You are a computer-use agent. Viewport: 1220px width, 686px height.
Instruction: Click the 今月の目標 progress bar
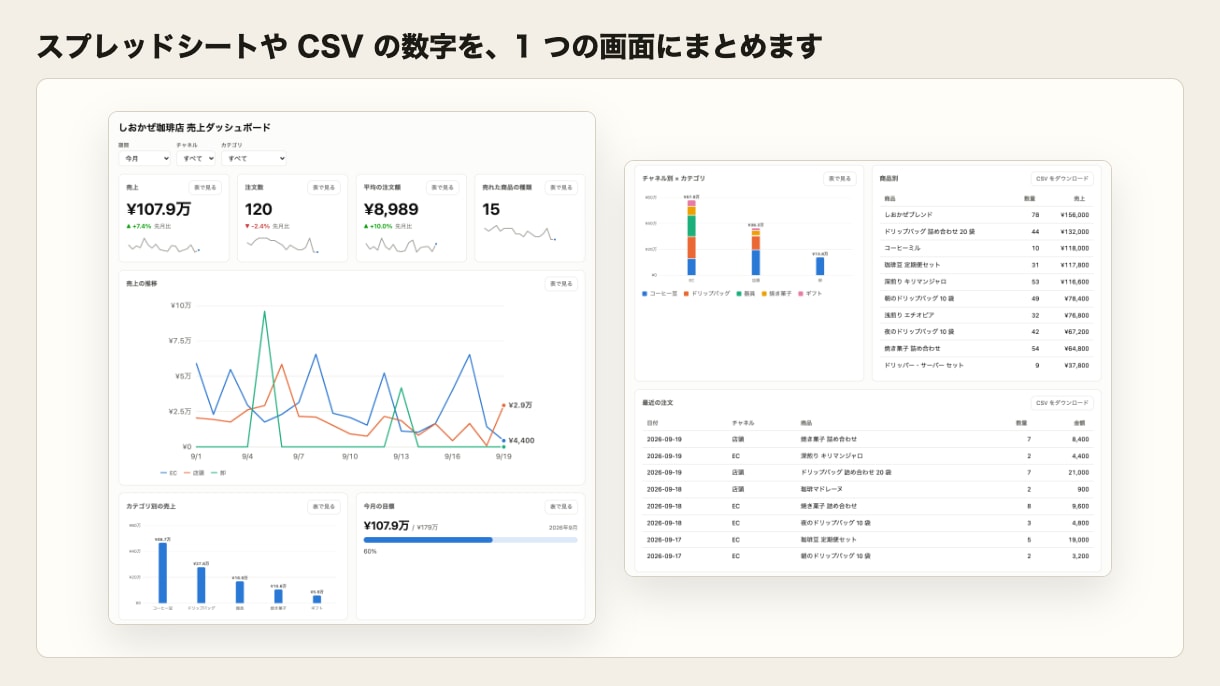(470, 540)
